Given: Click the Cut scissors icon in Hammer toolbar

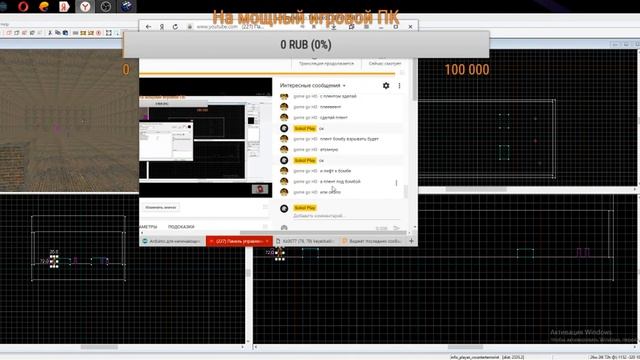Looking at the screenshot, I should click(50, 33).
